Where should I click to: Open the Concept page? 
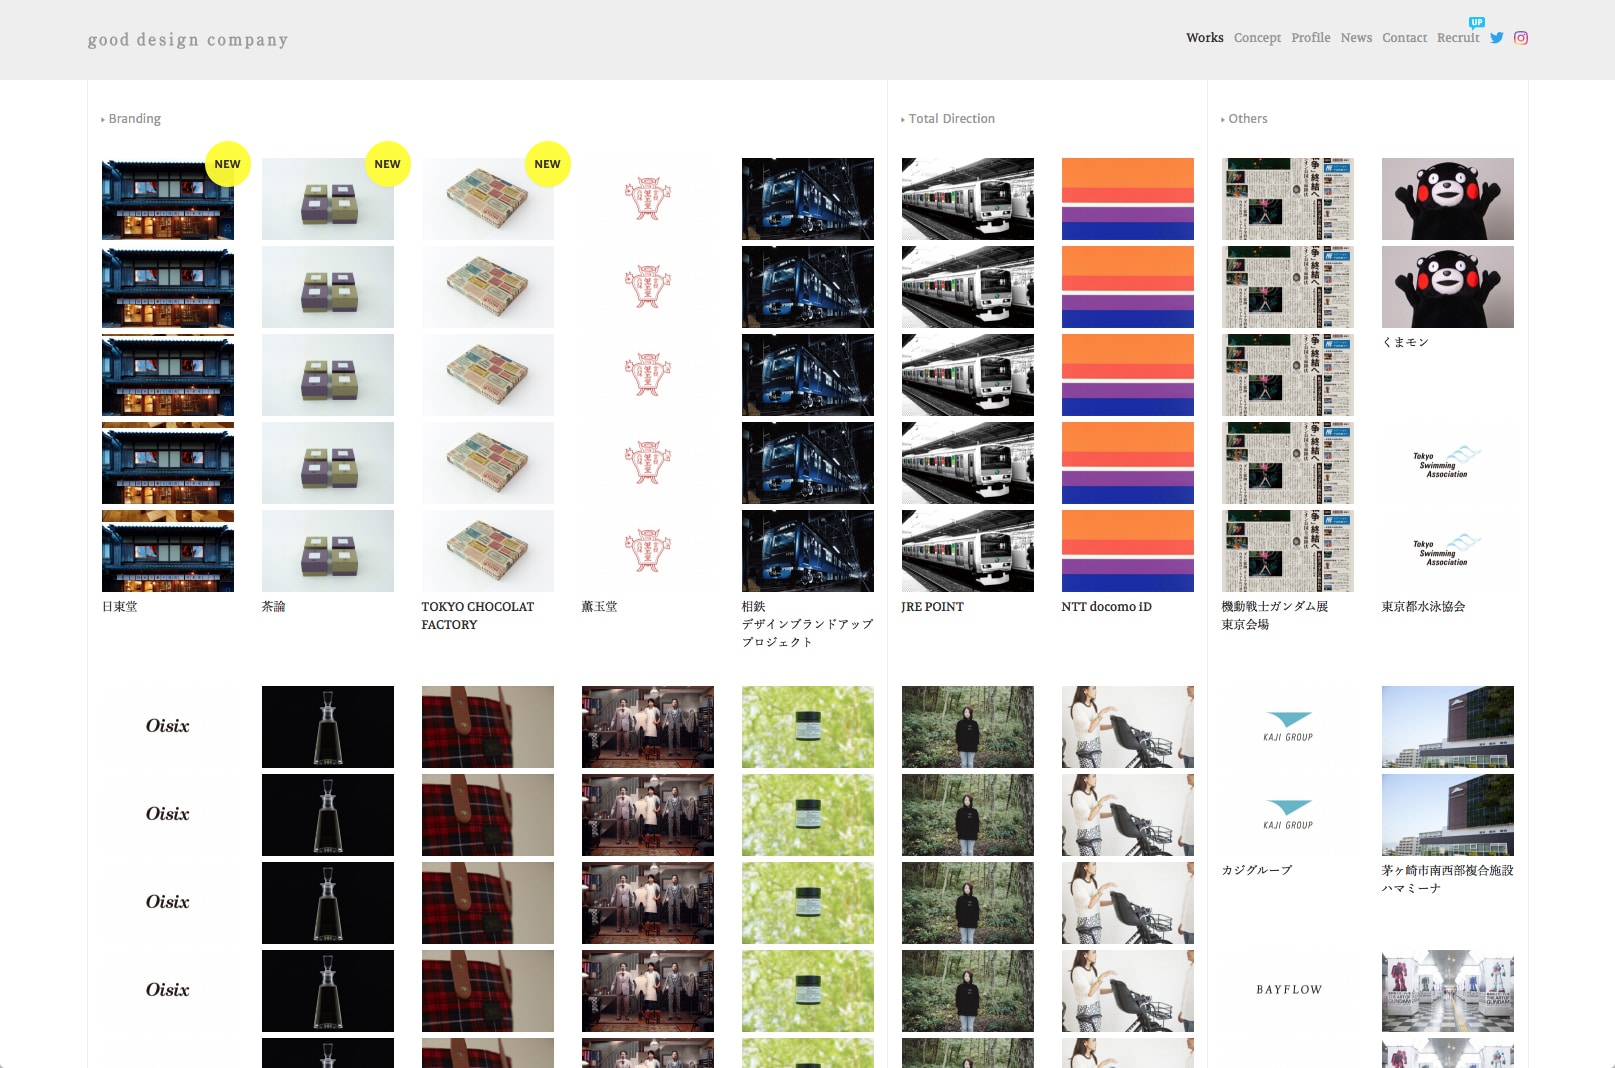coord(1257,38)
